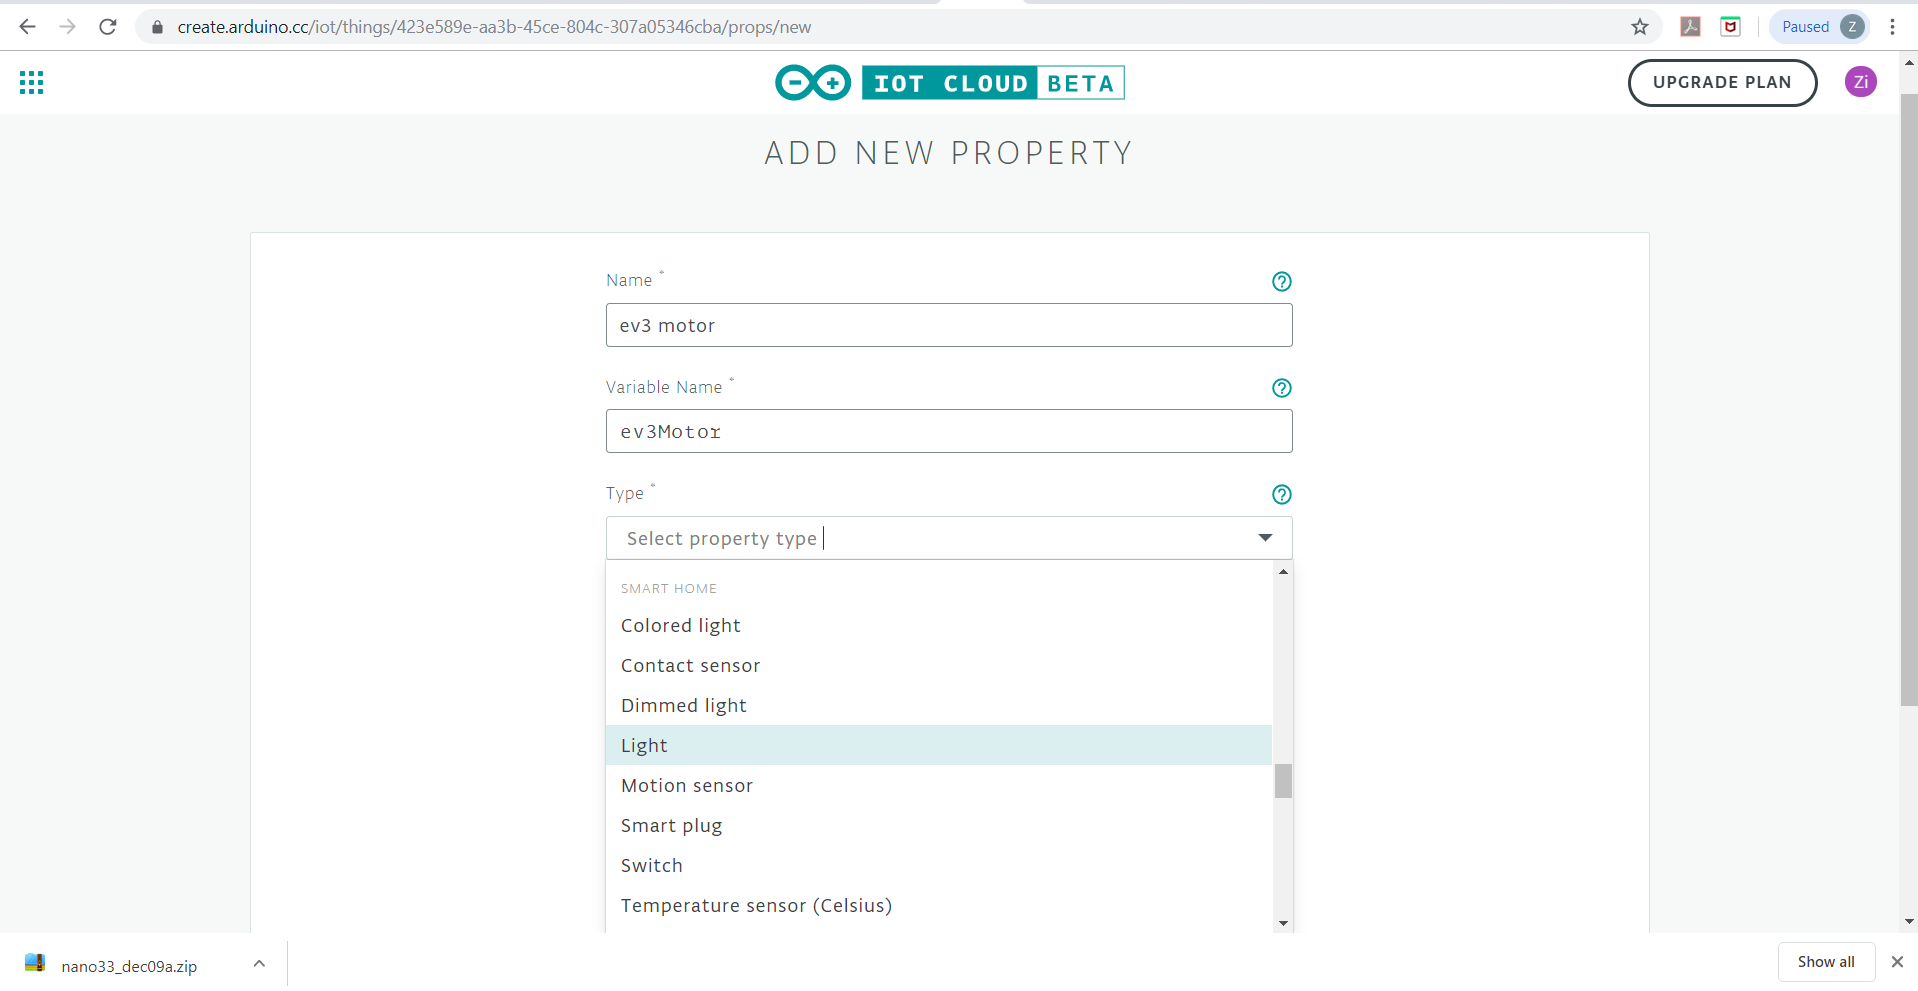The image size is (1918, 991).
Task: Open the Arduino apps grid menu
Action: [32, 83]
